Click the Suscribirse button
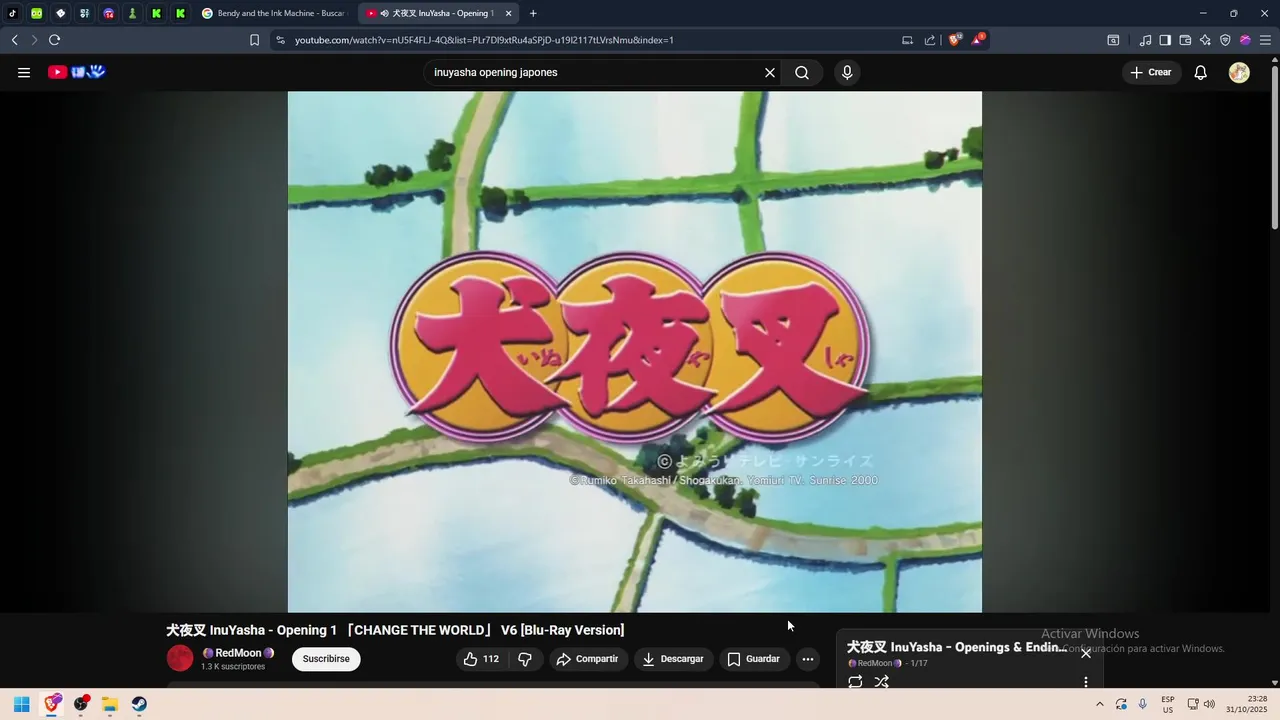Image resolution: width=1280 pixels, height=720 pixels. click(x=326, y=659)
